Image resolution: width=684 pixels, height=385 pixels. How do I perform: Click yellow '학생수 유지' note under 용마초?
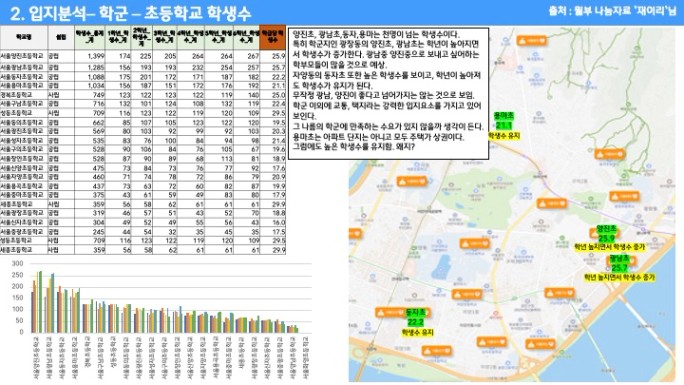pyautogui.click(x=504, y=136)
